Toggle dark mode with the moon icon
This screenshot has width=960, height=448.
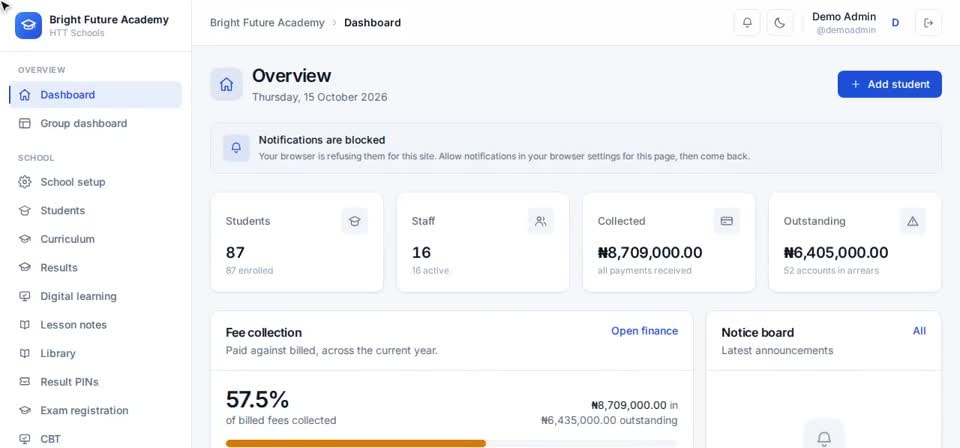coord(779,23)
